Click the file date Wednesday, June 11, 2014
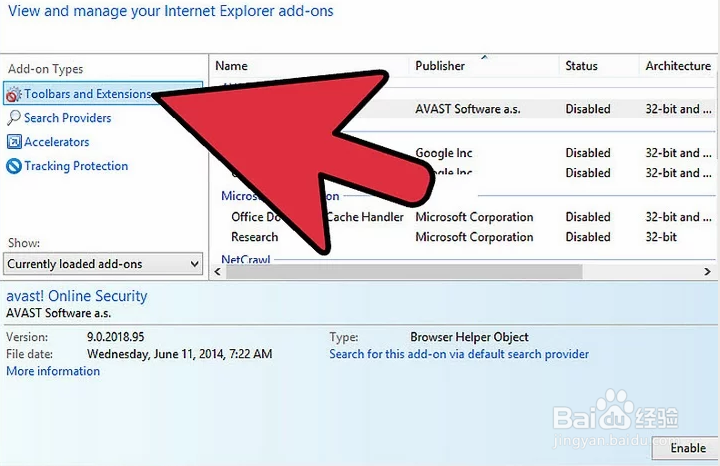The height and width of the screenshot is (466, 720). click(180, 354)
